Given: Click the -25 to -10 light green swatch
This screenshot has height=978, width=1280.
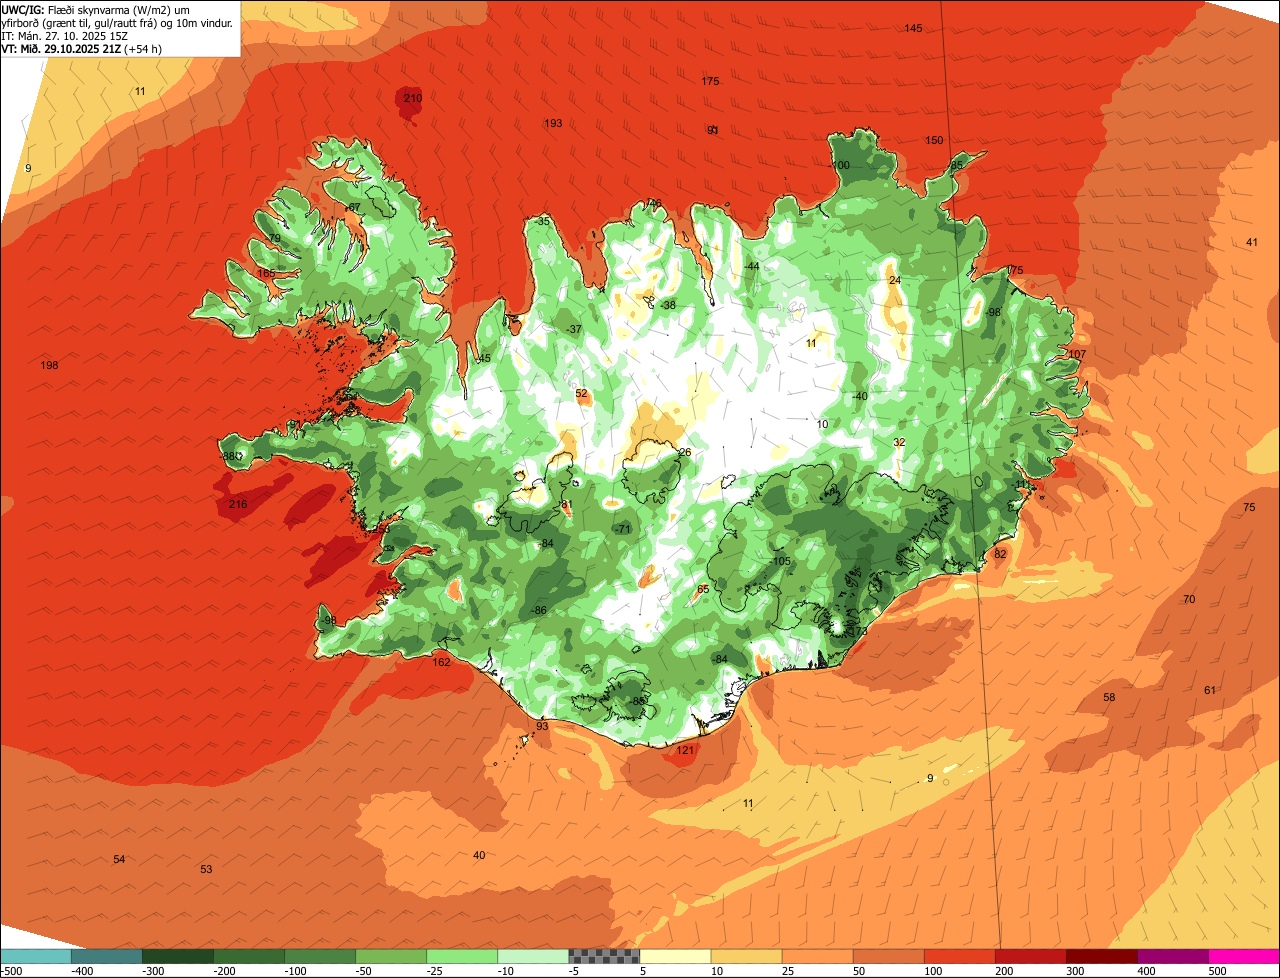Looking at the screenshot, I should 462,956.
